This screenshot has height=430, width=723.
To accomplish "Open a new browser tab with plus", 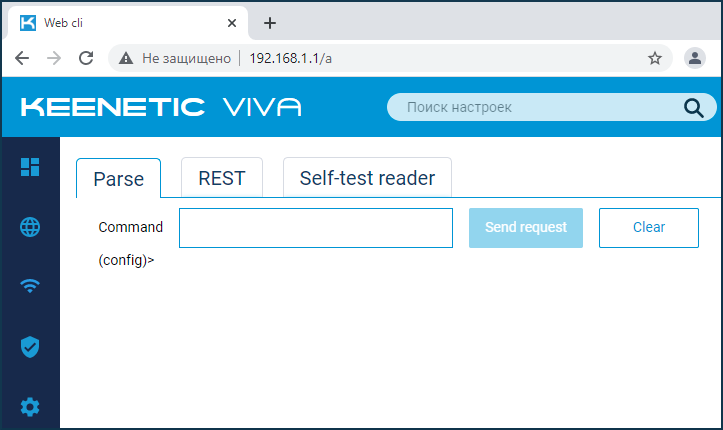I will click(x=270, y=23).
